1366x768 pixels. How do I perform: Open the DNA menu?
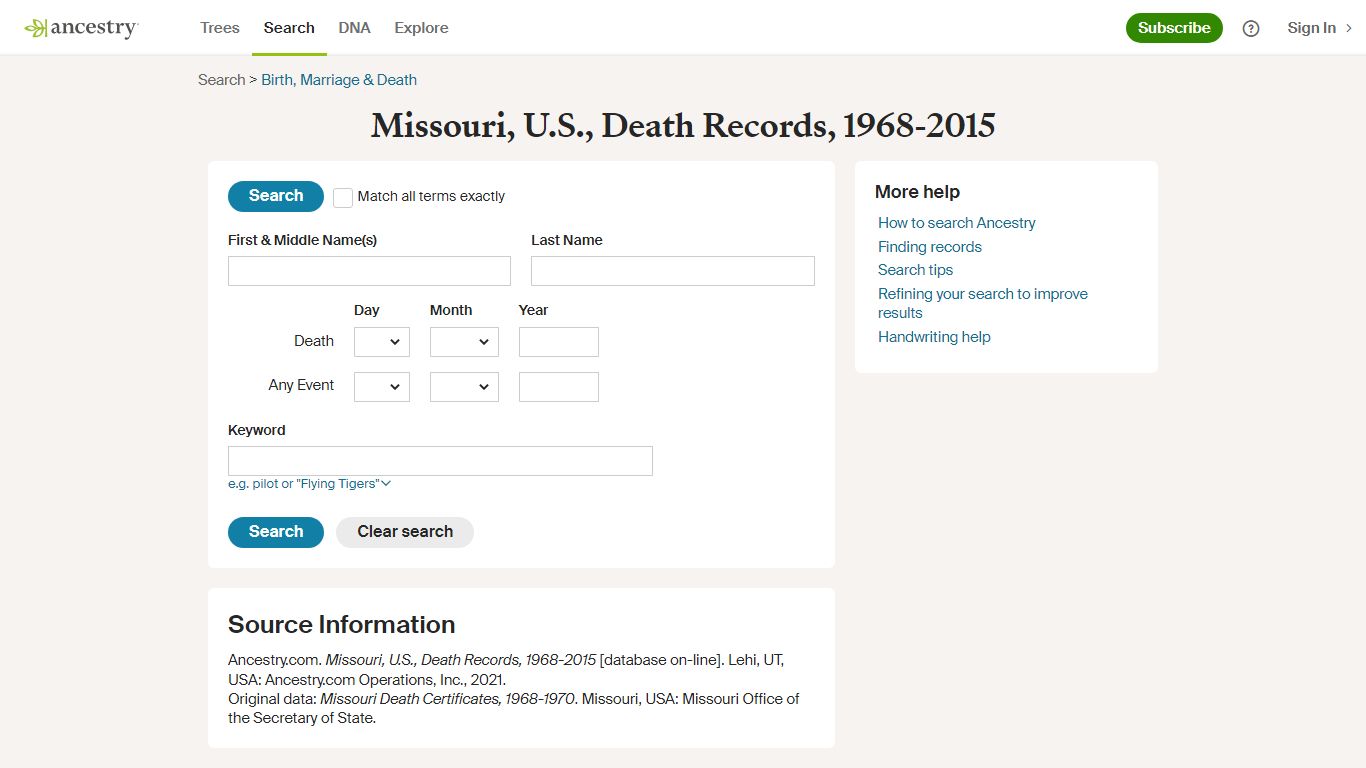point(354,28)
